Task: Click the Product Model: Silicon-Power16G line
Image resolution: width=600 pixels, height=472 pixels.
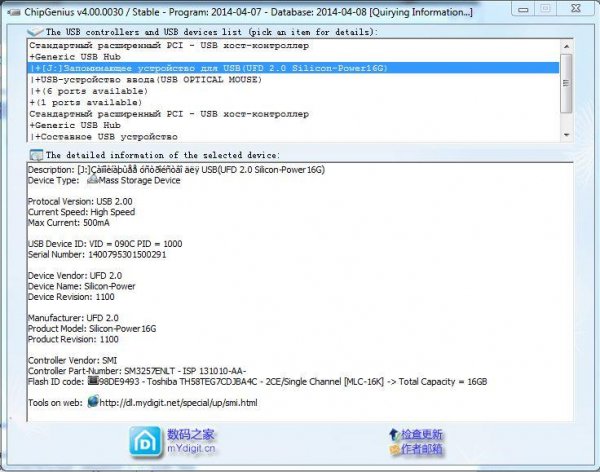Action: click(x=92, y=328)
